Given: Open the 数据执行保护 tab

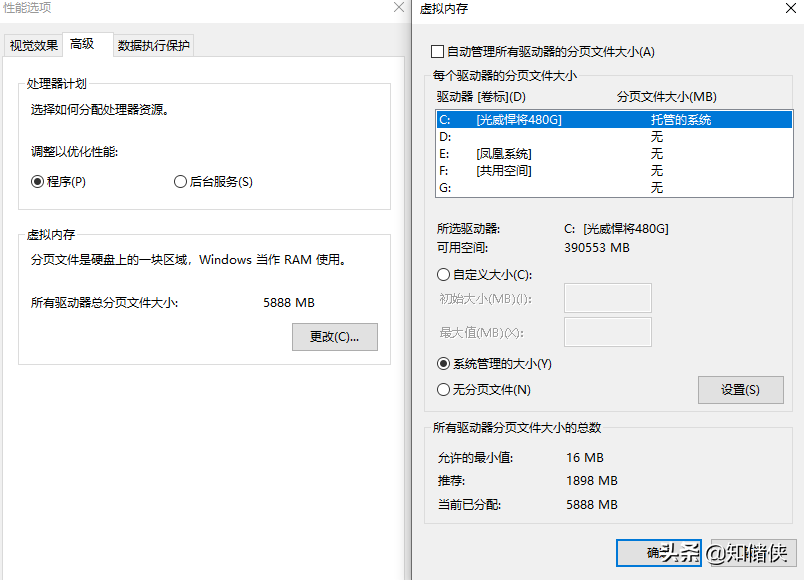Looking at the screenshot, I should click(153, 45).
